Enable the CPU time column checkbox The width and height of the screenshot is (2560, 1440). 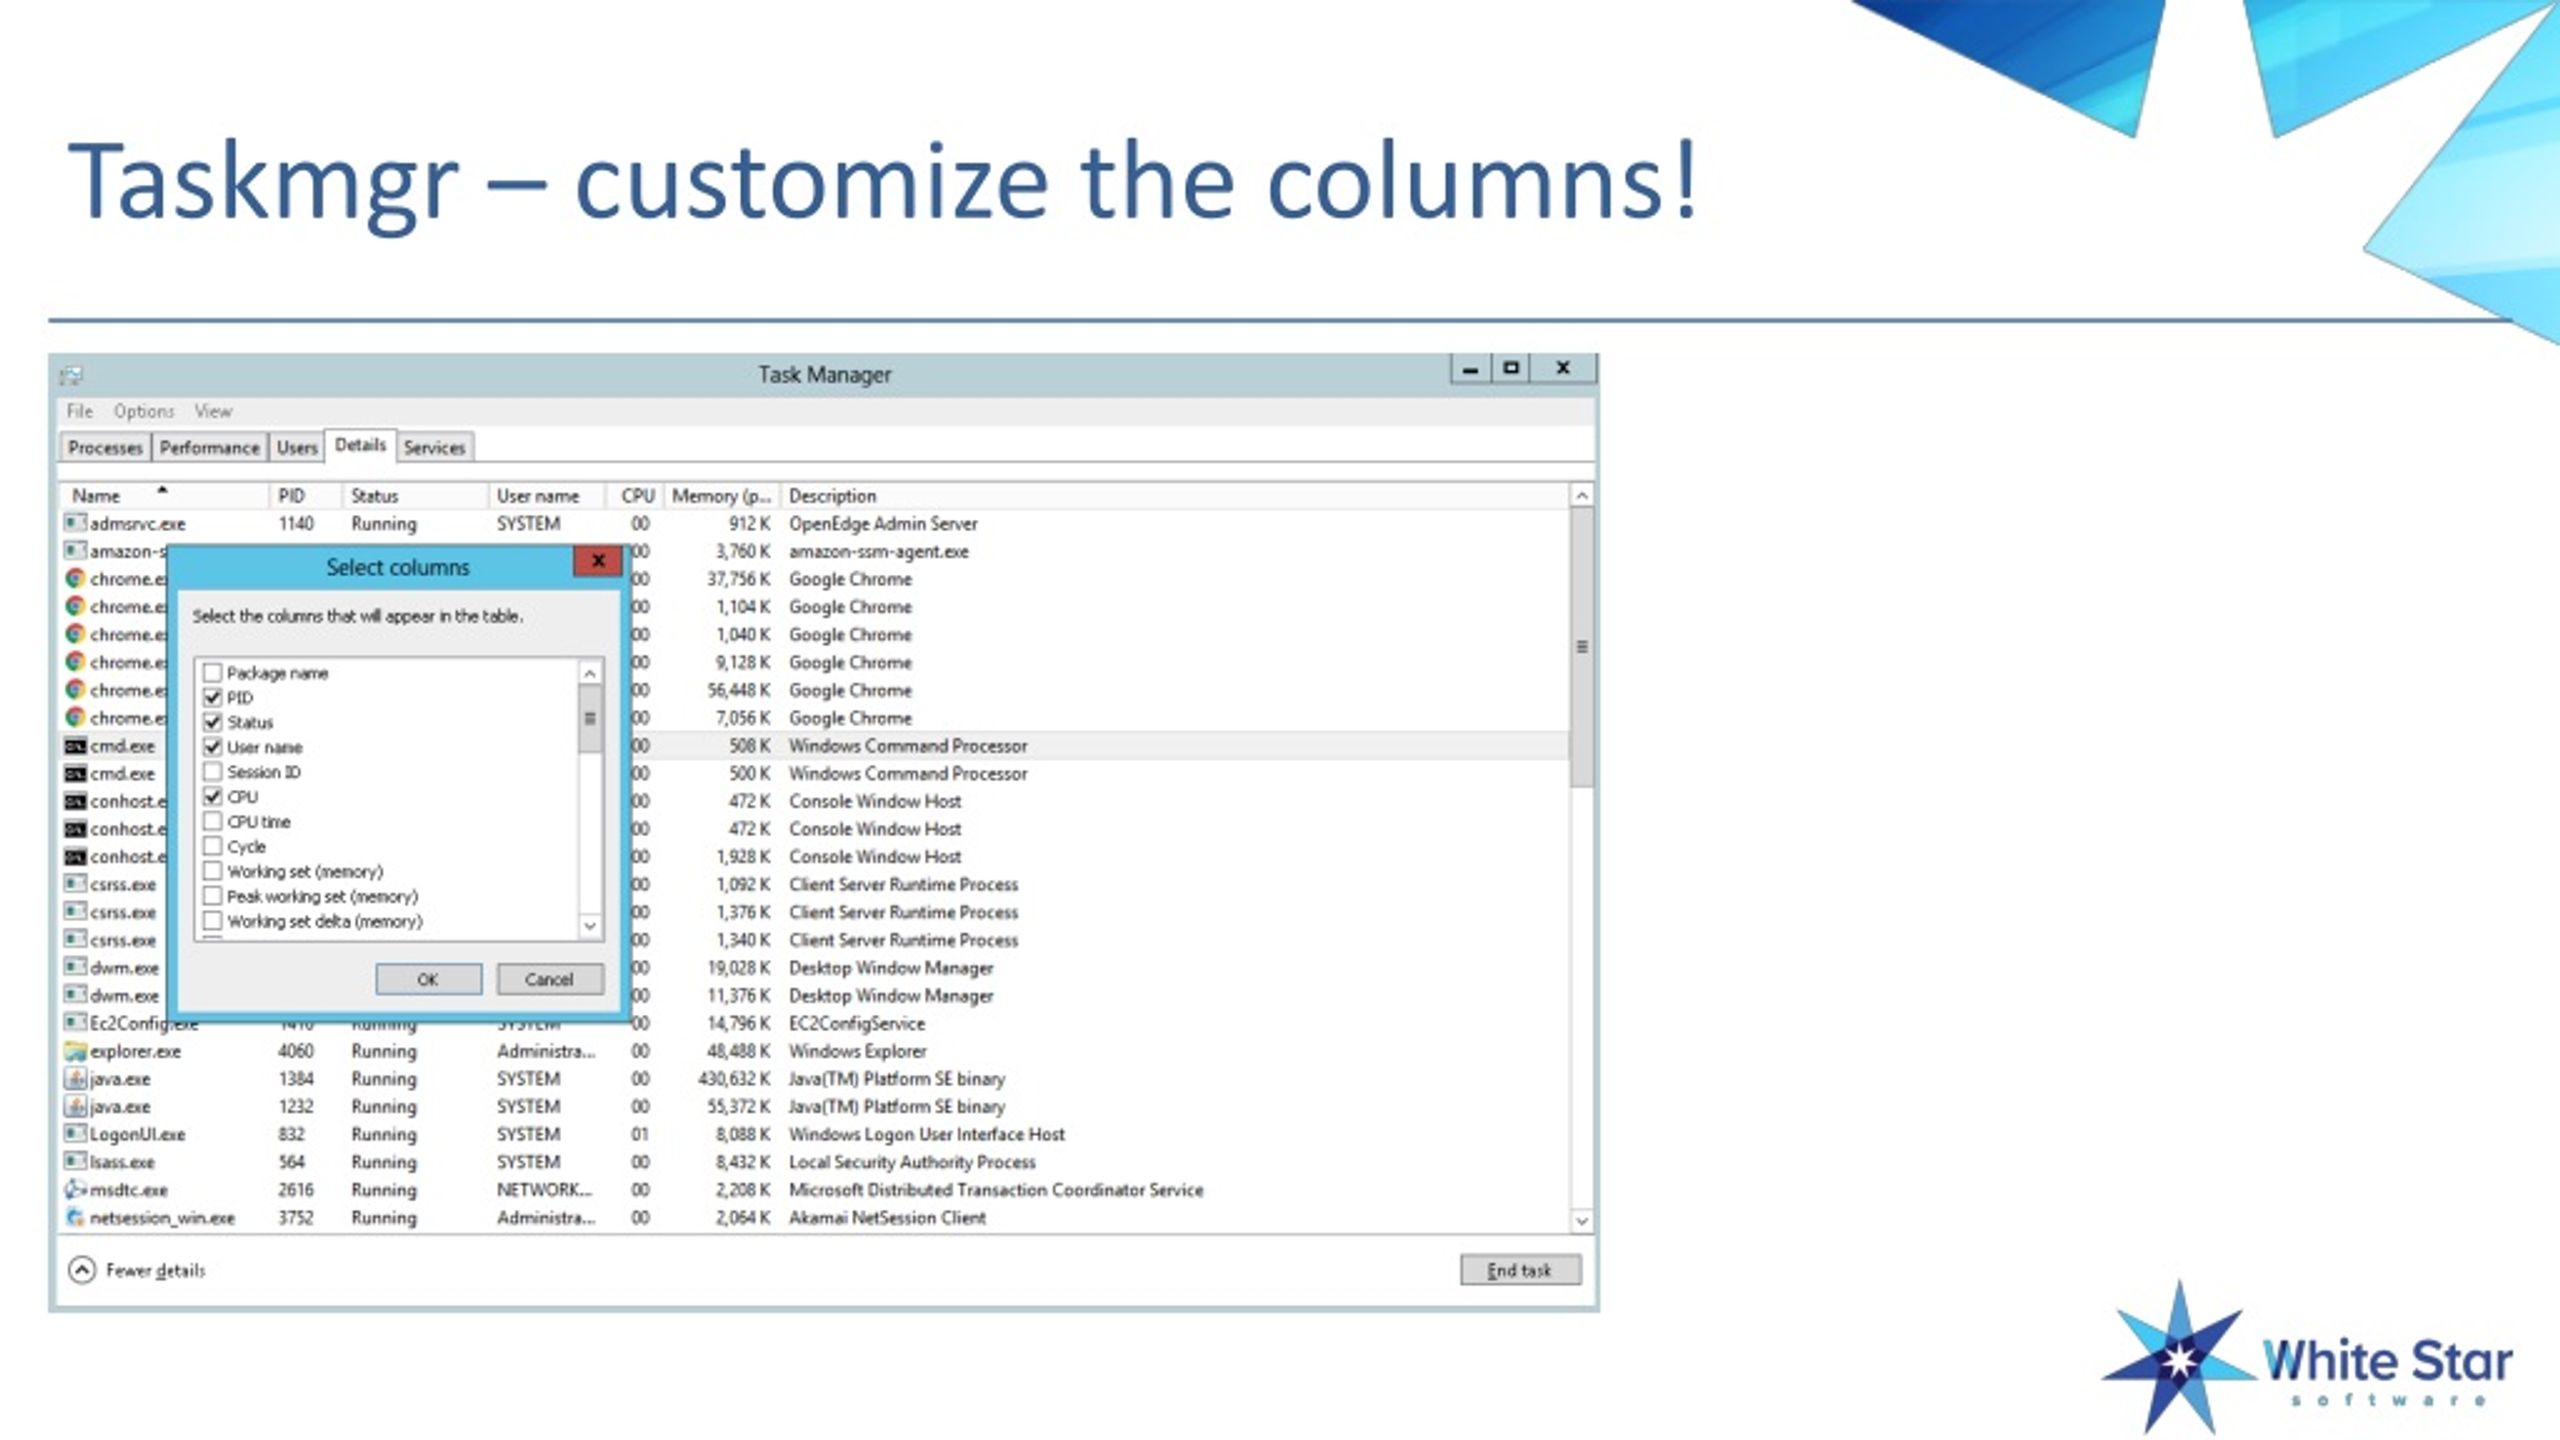click(x=212, y=822)
